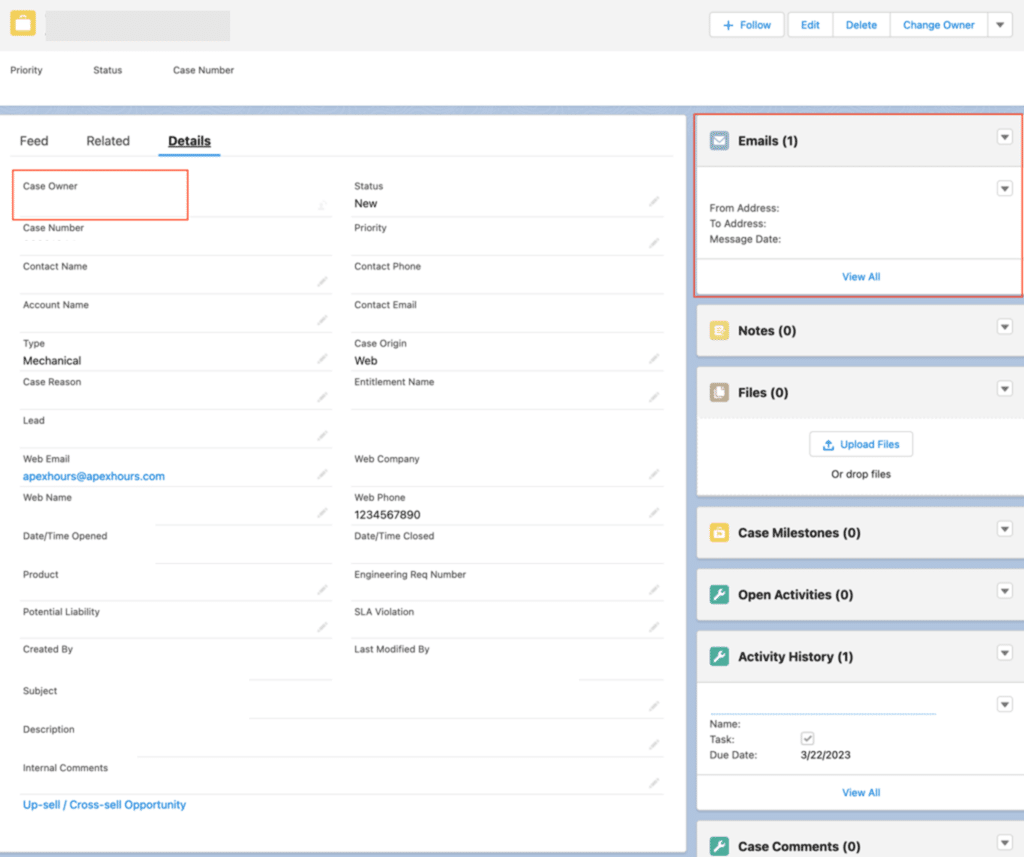Click View All under Emails
This screenshot has height=857, width=1024.
tap(860, 277)
